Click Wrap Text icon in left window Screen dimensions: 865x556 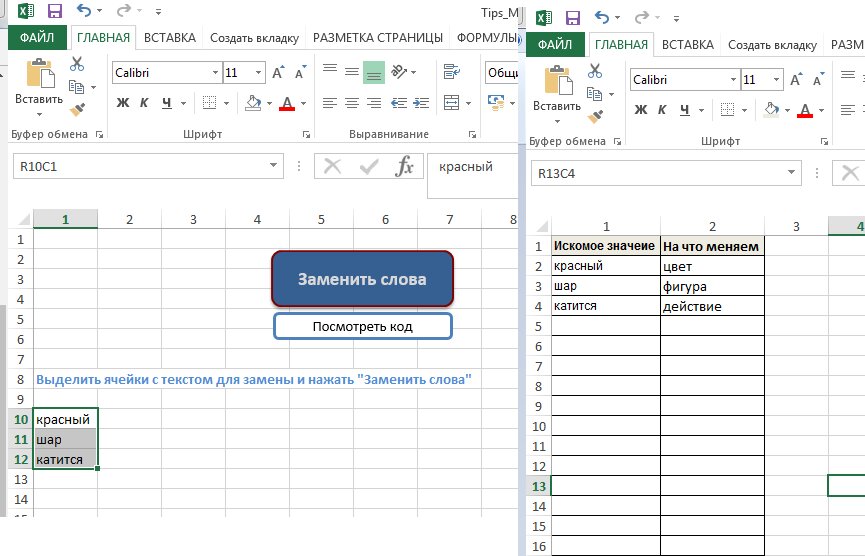click(452, 72)
